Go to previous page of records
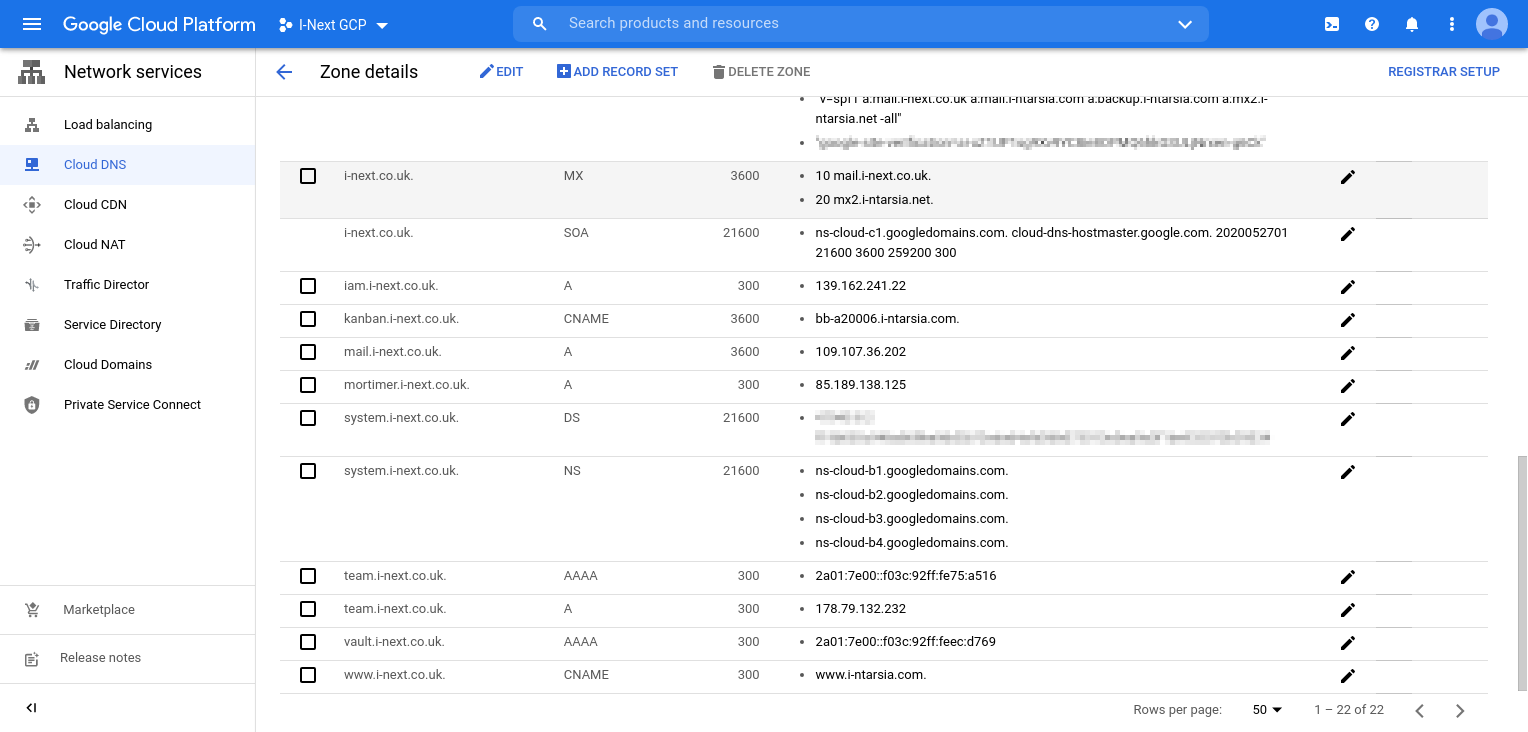 [x=1420, y=711]
